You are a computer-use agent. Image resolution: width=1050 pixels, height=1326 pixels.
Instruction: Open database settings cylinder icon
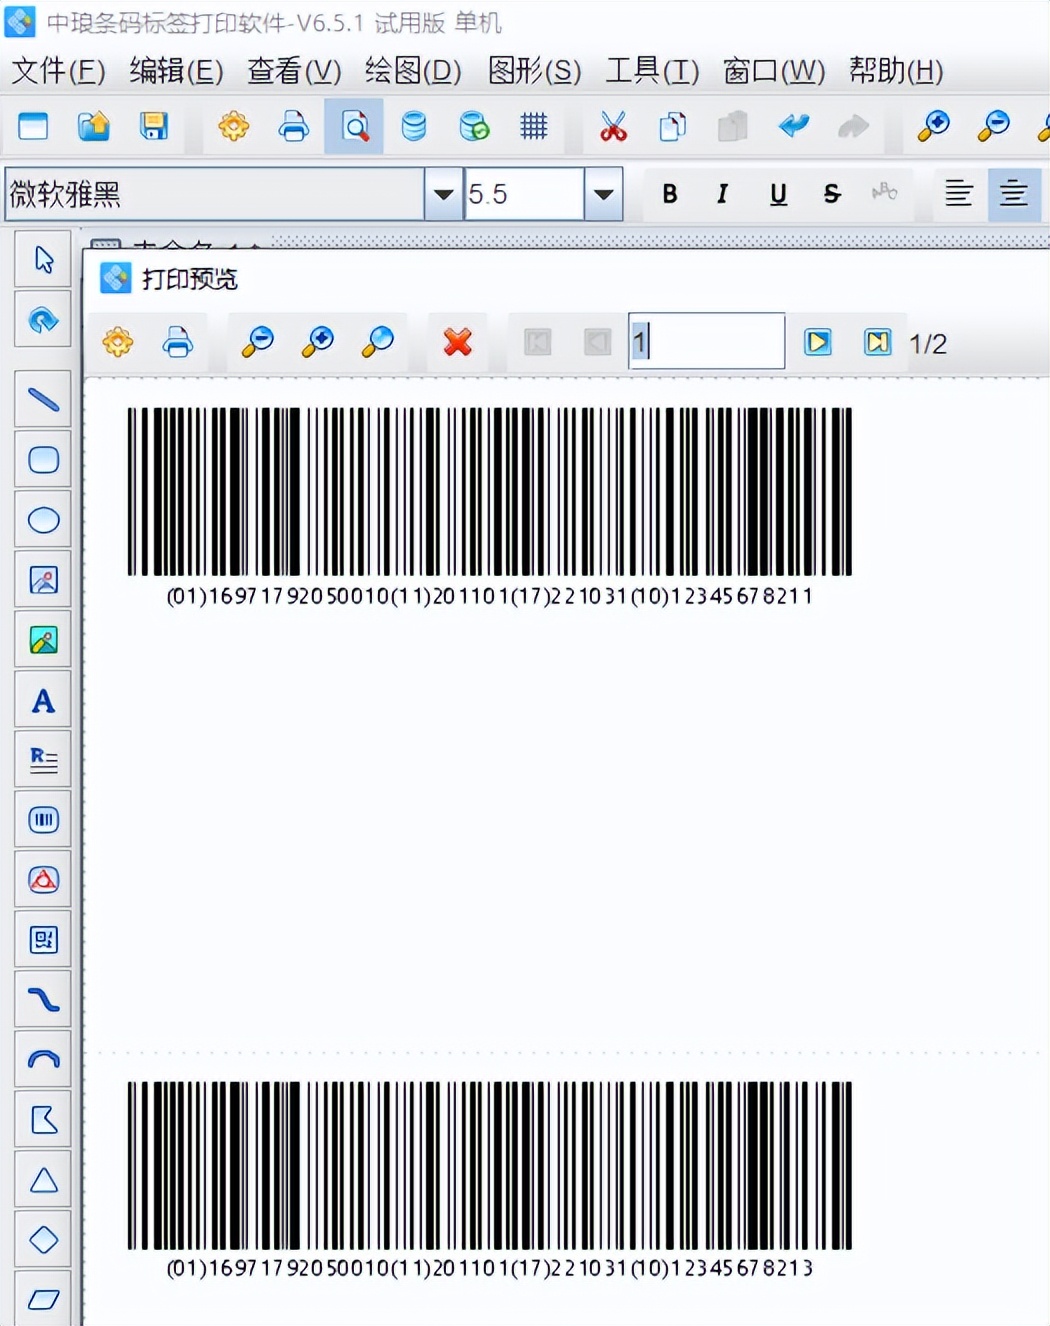pyautogui.click(x=414, y=126)
